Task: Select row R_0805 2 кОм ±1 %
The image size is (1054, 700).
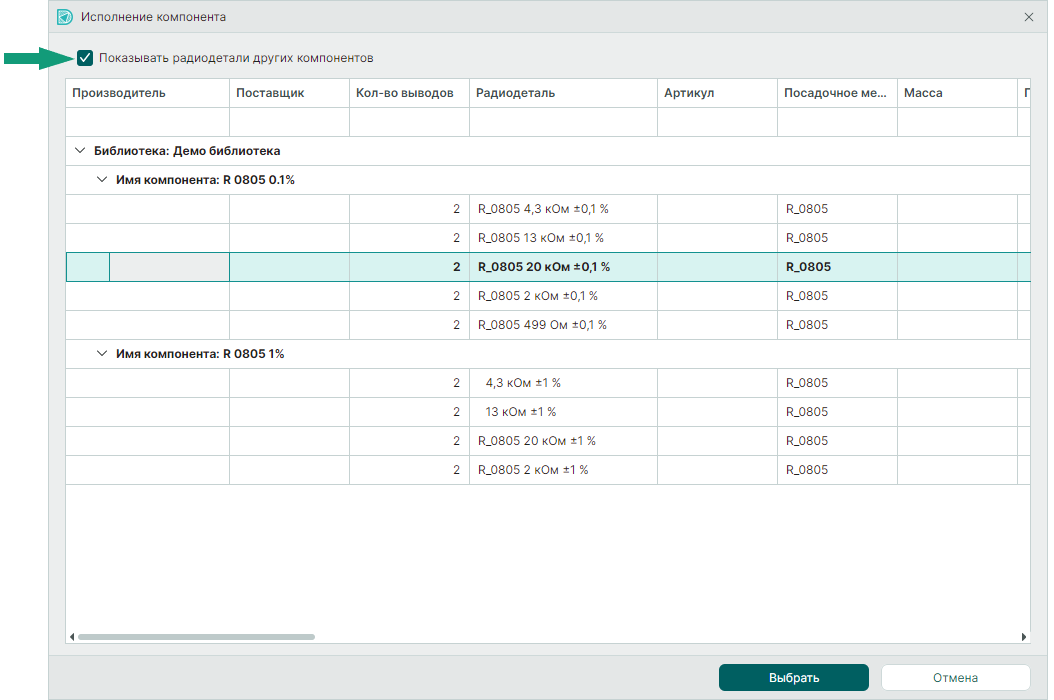Action: (x=548, y=469)
